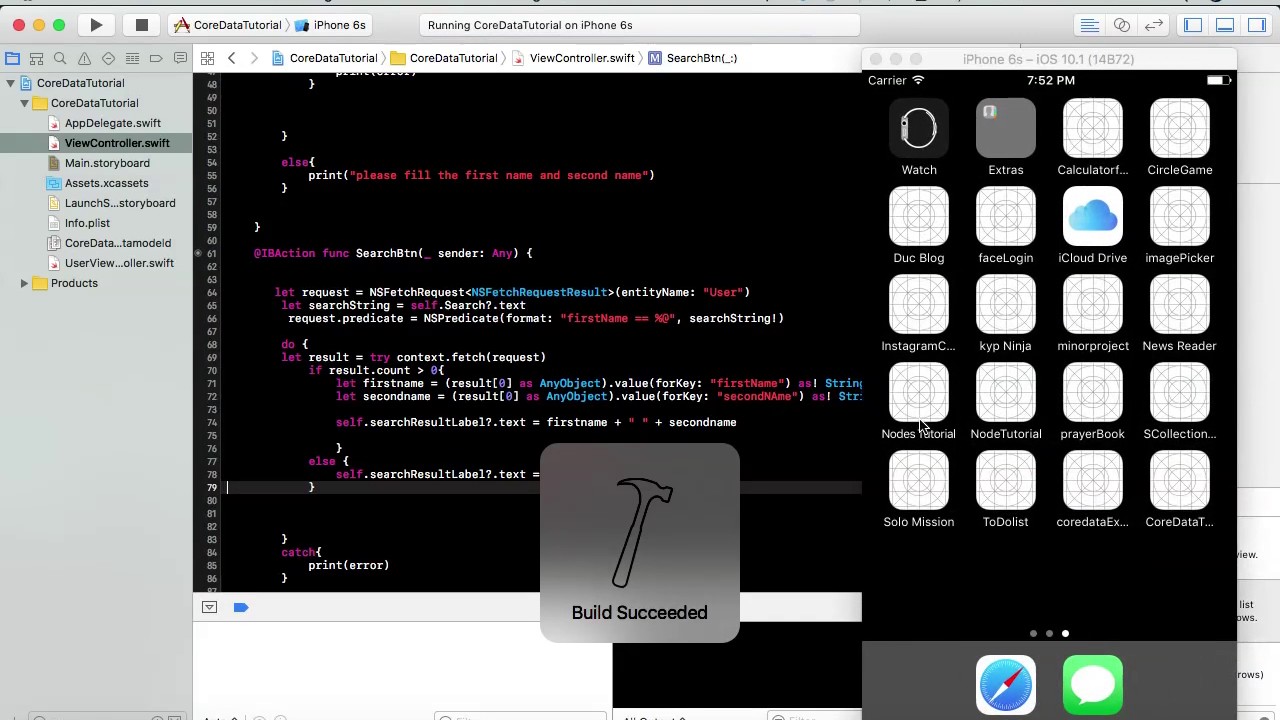Open the ViewController.swift breadcrumb menu
The height and width of the screenshot is (720, 1280).
[573, 58]
